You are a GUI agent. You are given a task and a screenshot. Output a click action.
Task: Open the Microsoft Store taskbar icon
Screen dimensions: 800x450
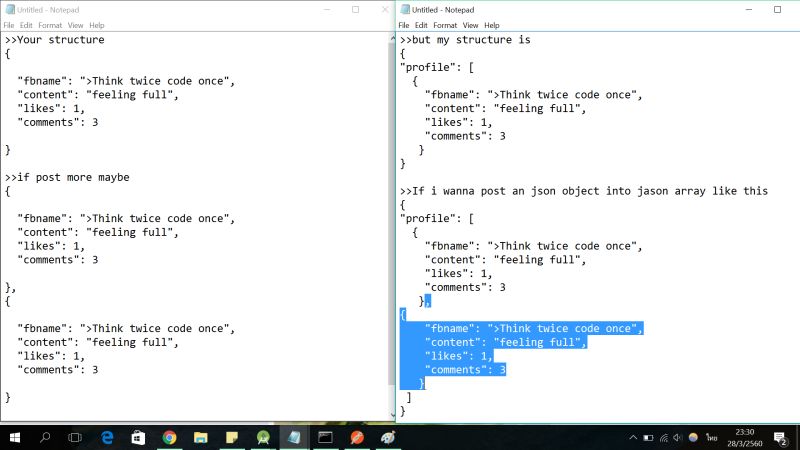(138, 437)
